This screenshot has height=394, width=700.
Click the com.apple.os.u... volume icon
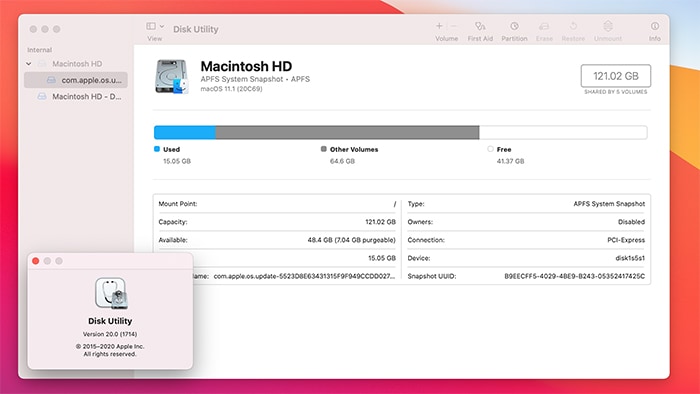51,80
